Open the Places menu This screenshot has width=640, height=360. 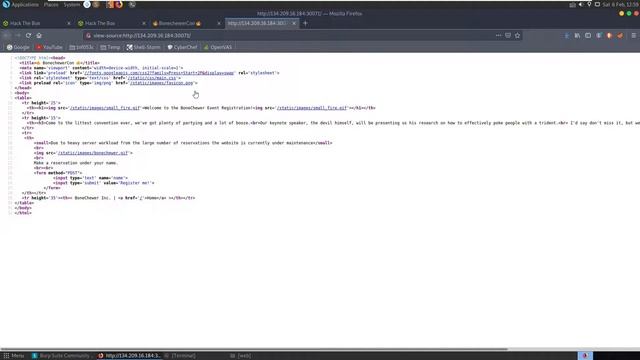(x=51, y=4)
